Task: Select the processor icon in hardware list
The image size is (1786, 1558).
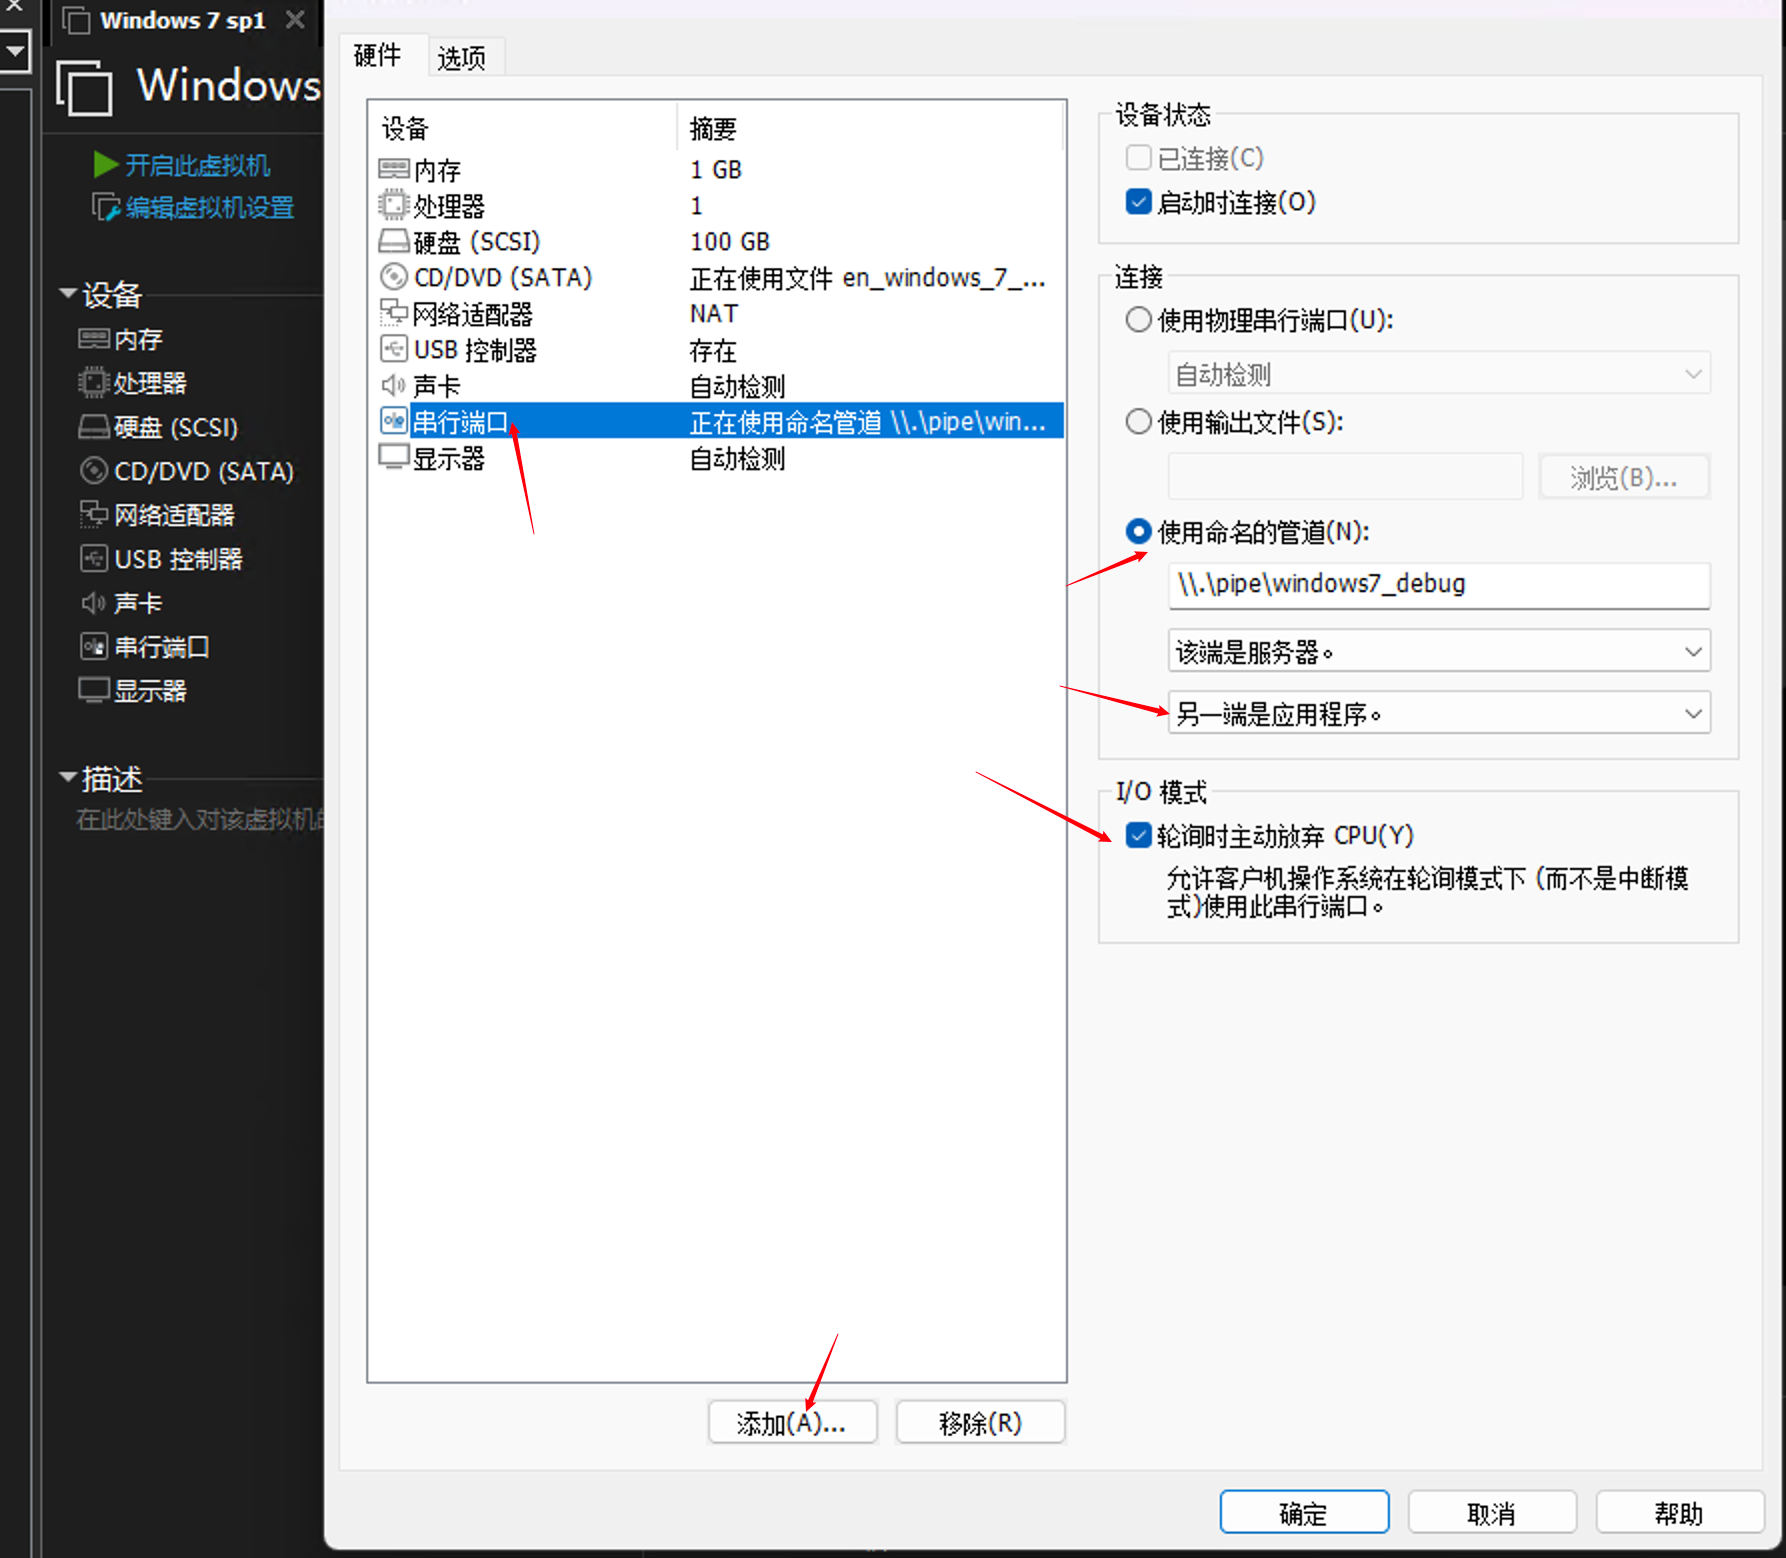Action: click(x=393, y=205)
